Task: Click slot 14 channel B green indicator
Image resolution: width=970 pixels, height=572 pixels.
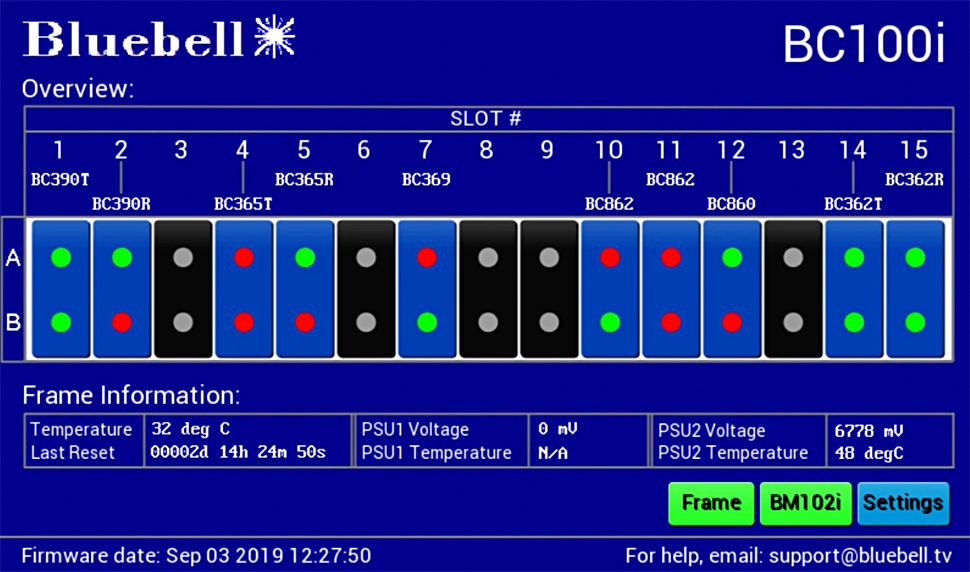Action: pyautogui.click(x=854, y=322)
